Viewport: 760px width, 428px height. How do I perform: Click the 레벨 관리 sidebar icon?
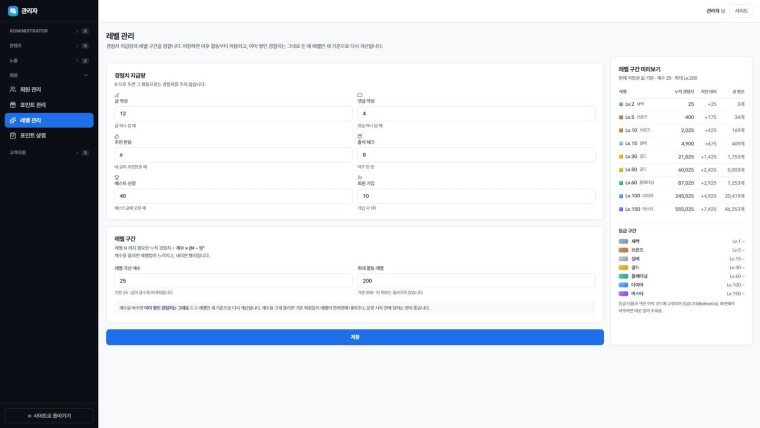[x=13, y=120]
